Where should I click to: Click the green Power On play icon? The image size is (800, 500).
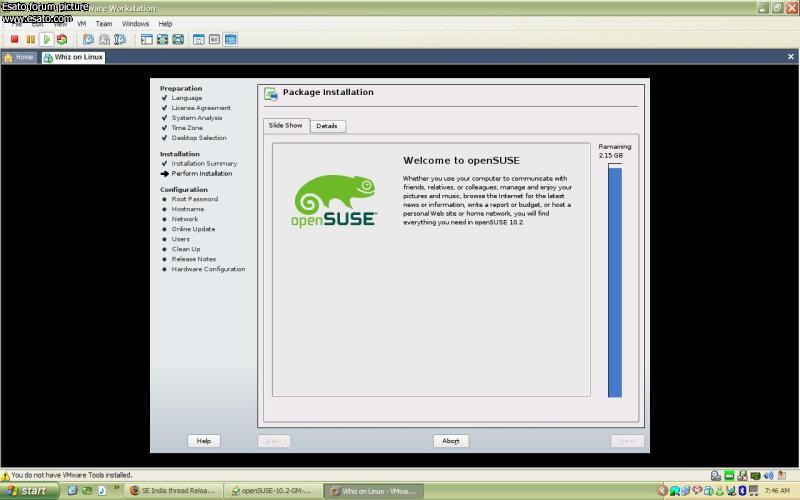tap(46, 39)
